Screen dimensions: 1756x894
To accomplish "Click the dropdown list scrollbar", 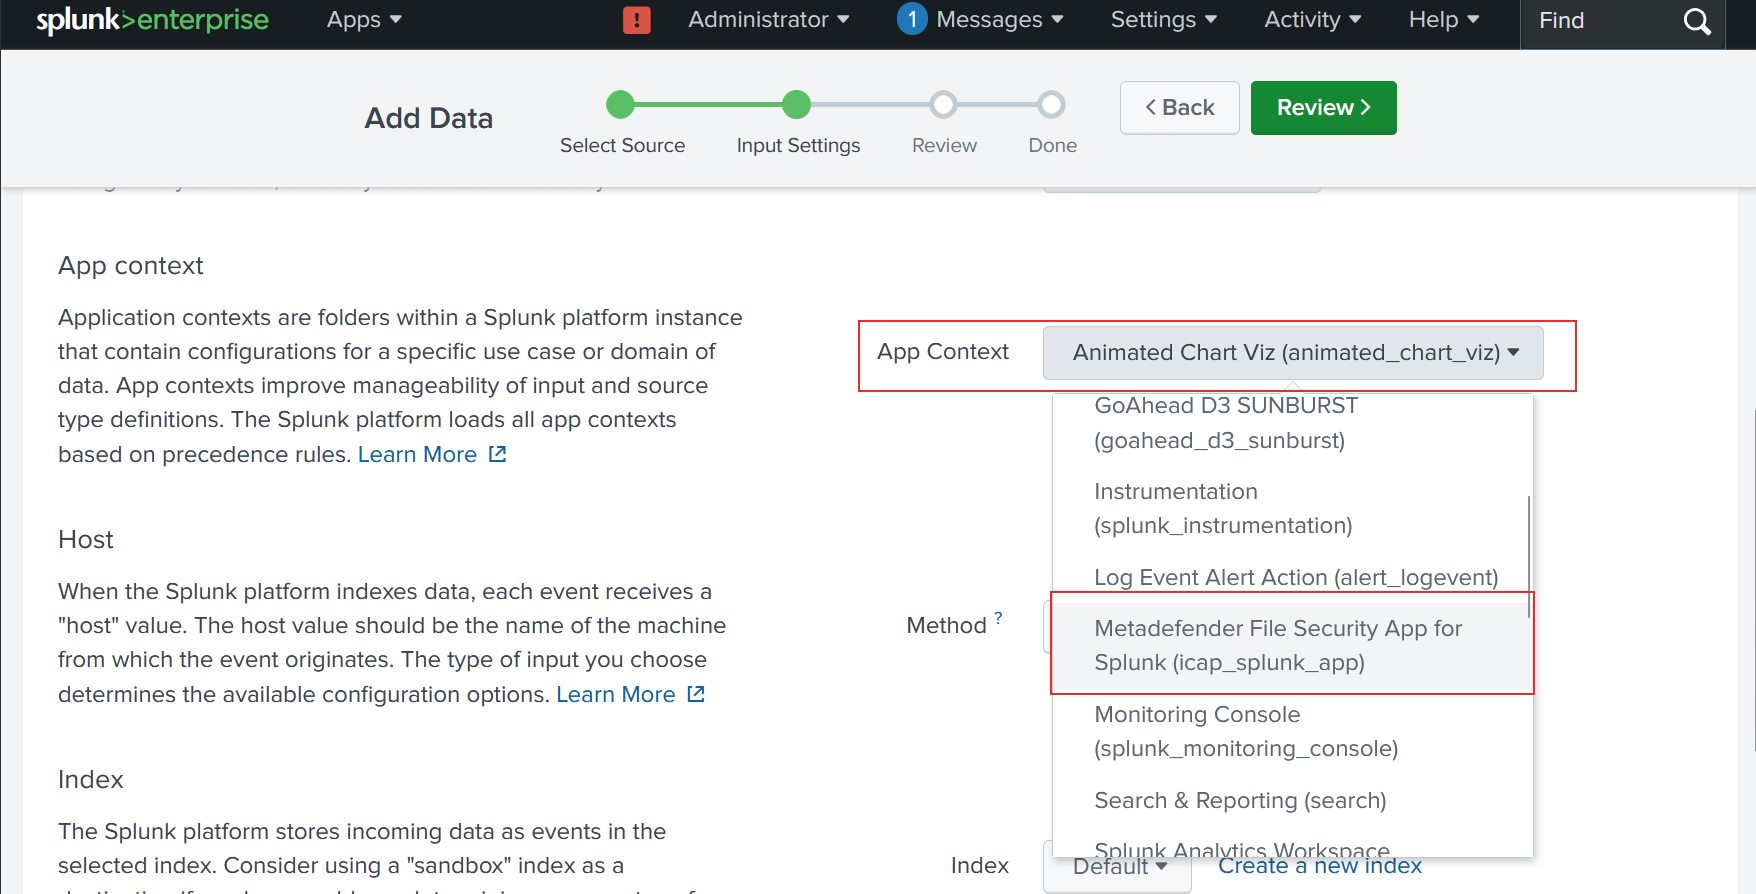I will pyautogui.click(x=1529, y=556).
